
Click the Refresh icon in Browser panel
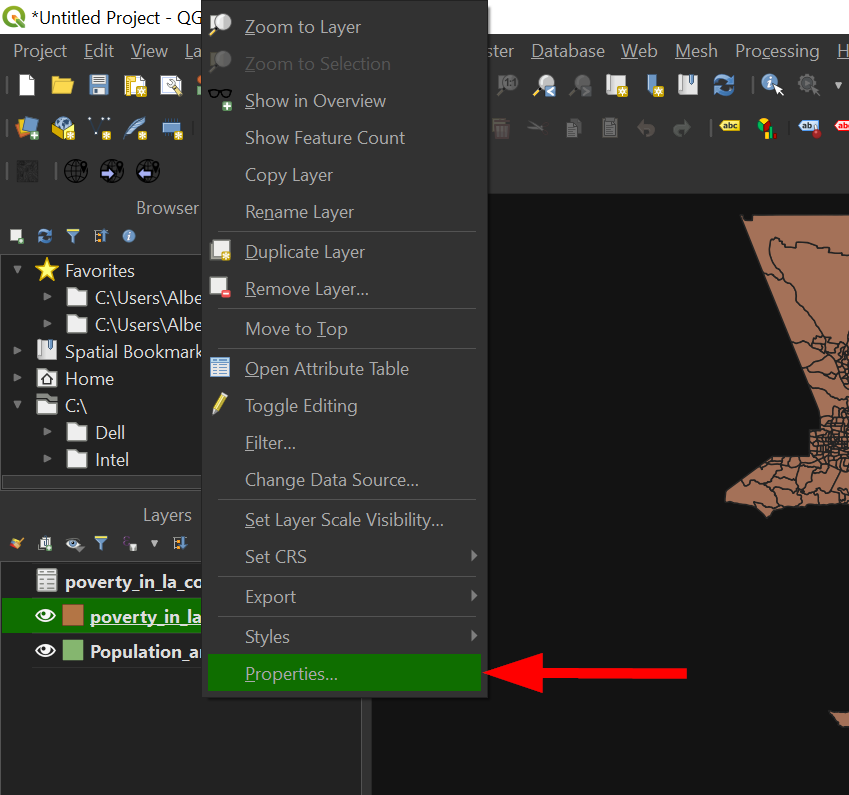click(x=45, y=236)
